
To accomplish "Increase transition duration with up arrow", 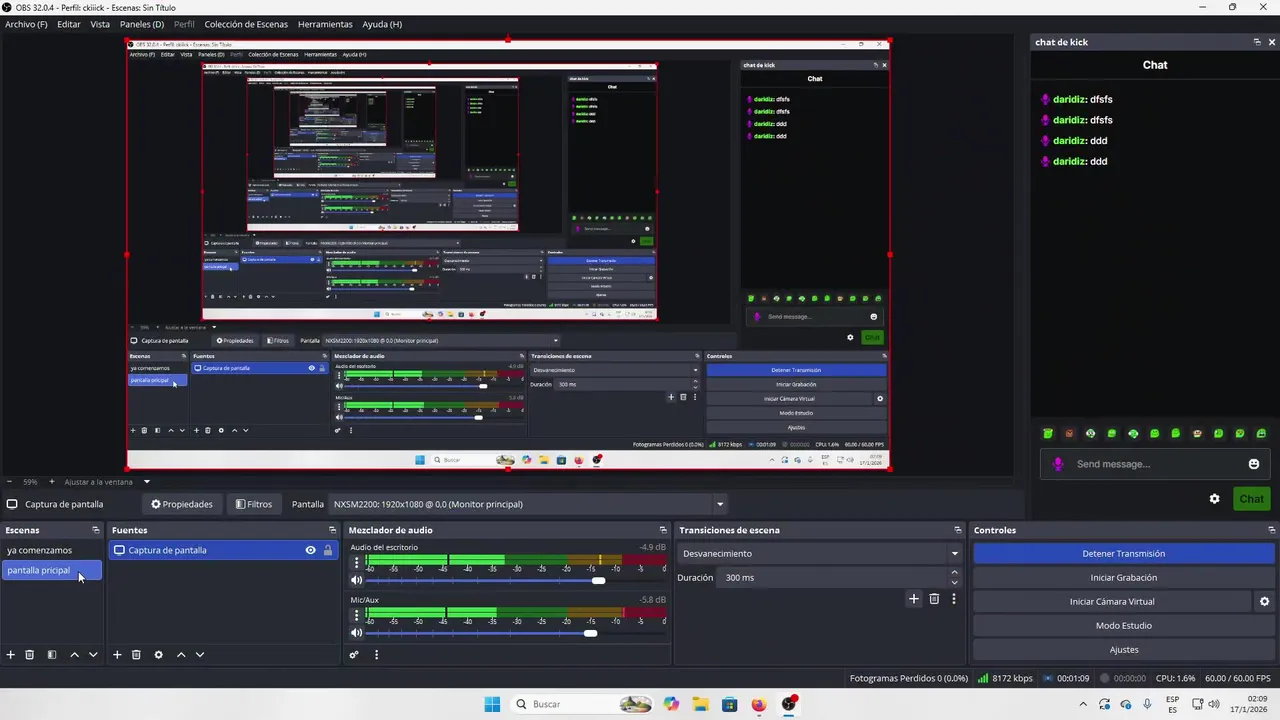I will [x=954, y=573].
